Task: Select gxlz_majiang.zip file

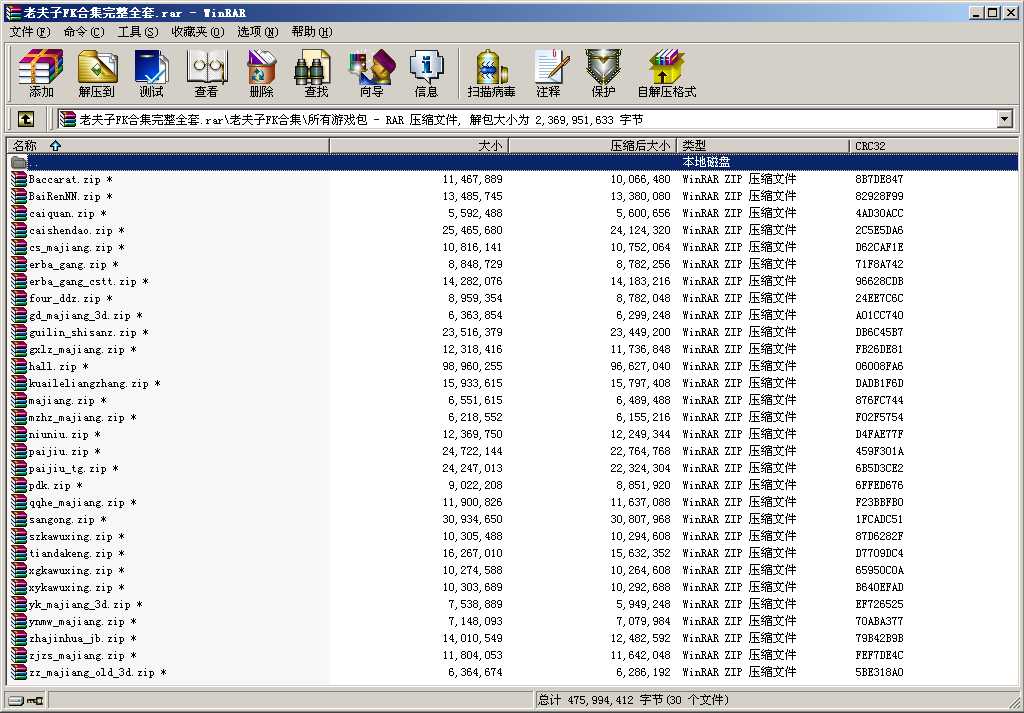Action: click(83, 349)
